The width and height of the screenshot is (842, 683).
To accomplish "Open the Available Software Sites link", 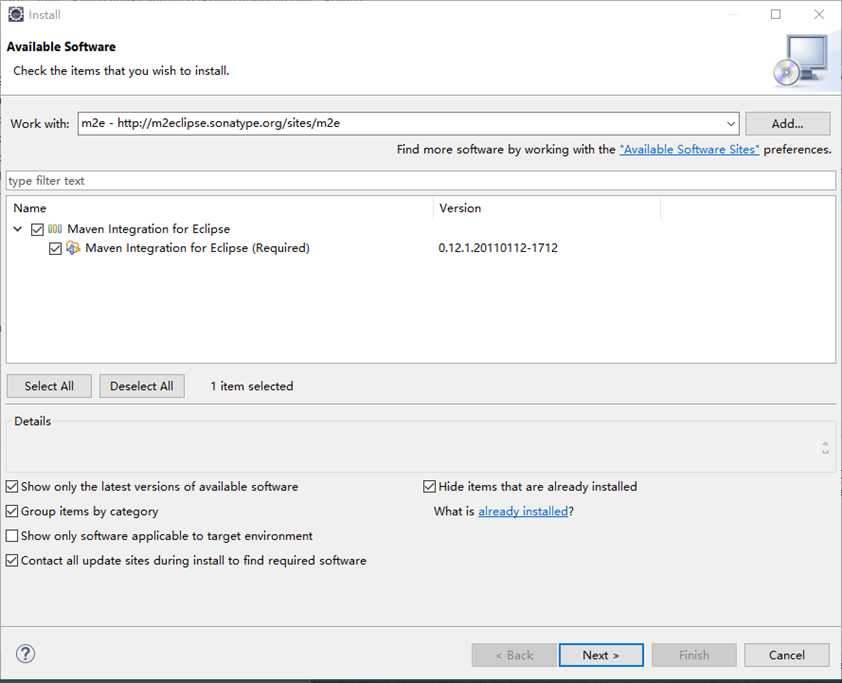I will [689, 150].
